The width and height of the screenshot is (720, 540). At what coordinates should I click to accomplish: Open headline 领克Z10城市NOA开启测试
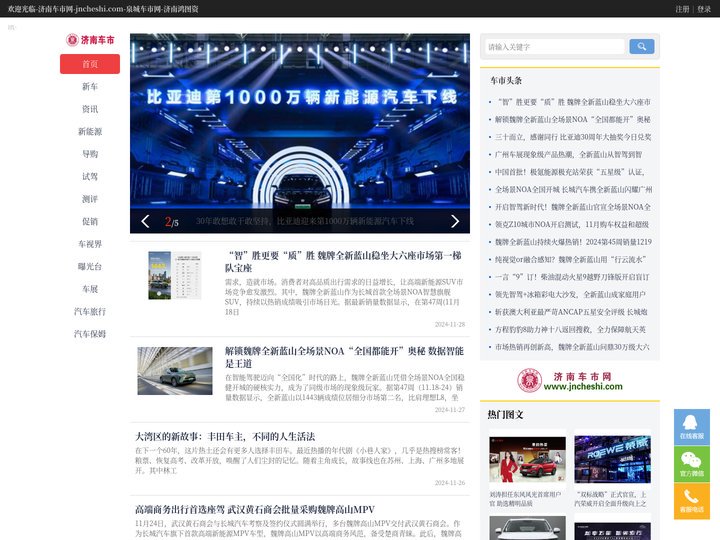(572, 224)
